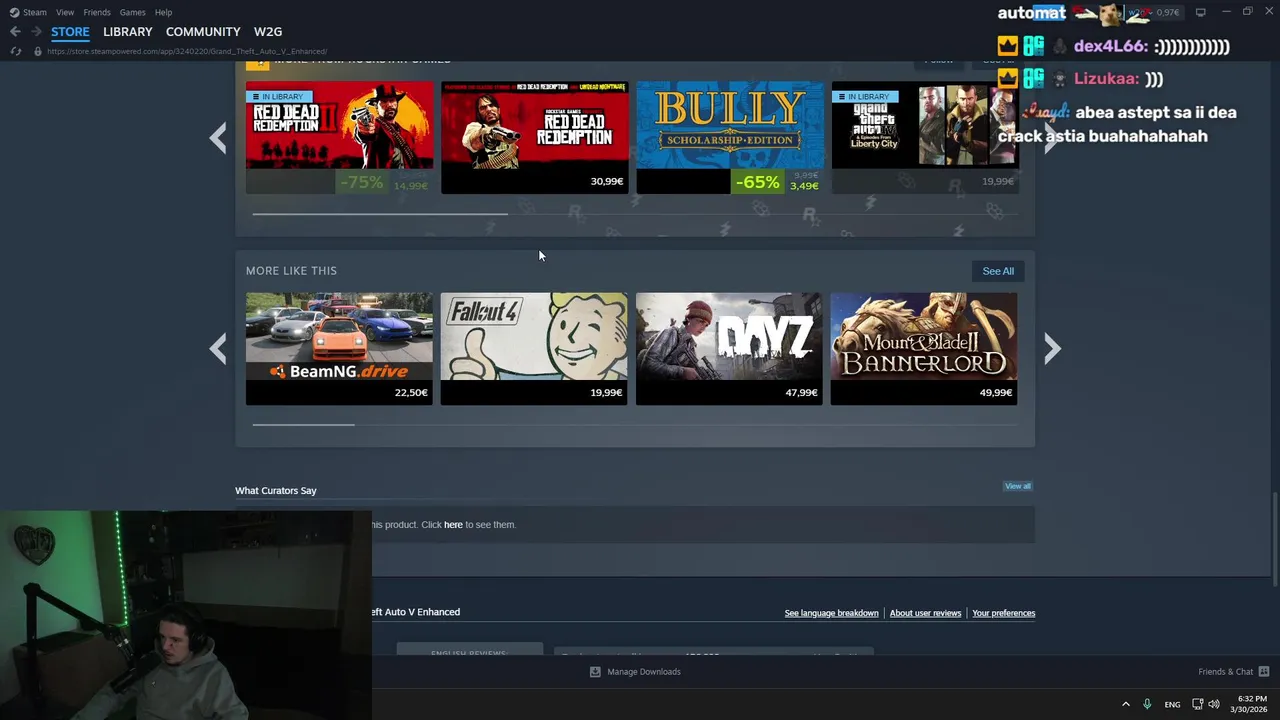The width and height of the screenshot is (1280, 720).
Task: Go back with the Steam back arrow
Action: coord(15,32)
